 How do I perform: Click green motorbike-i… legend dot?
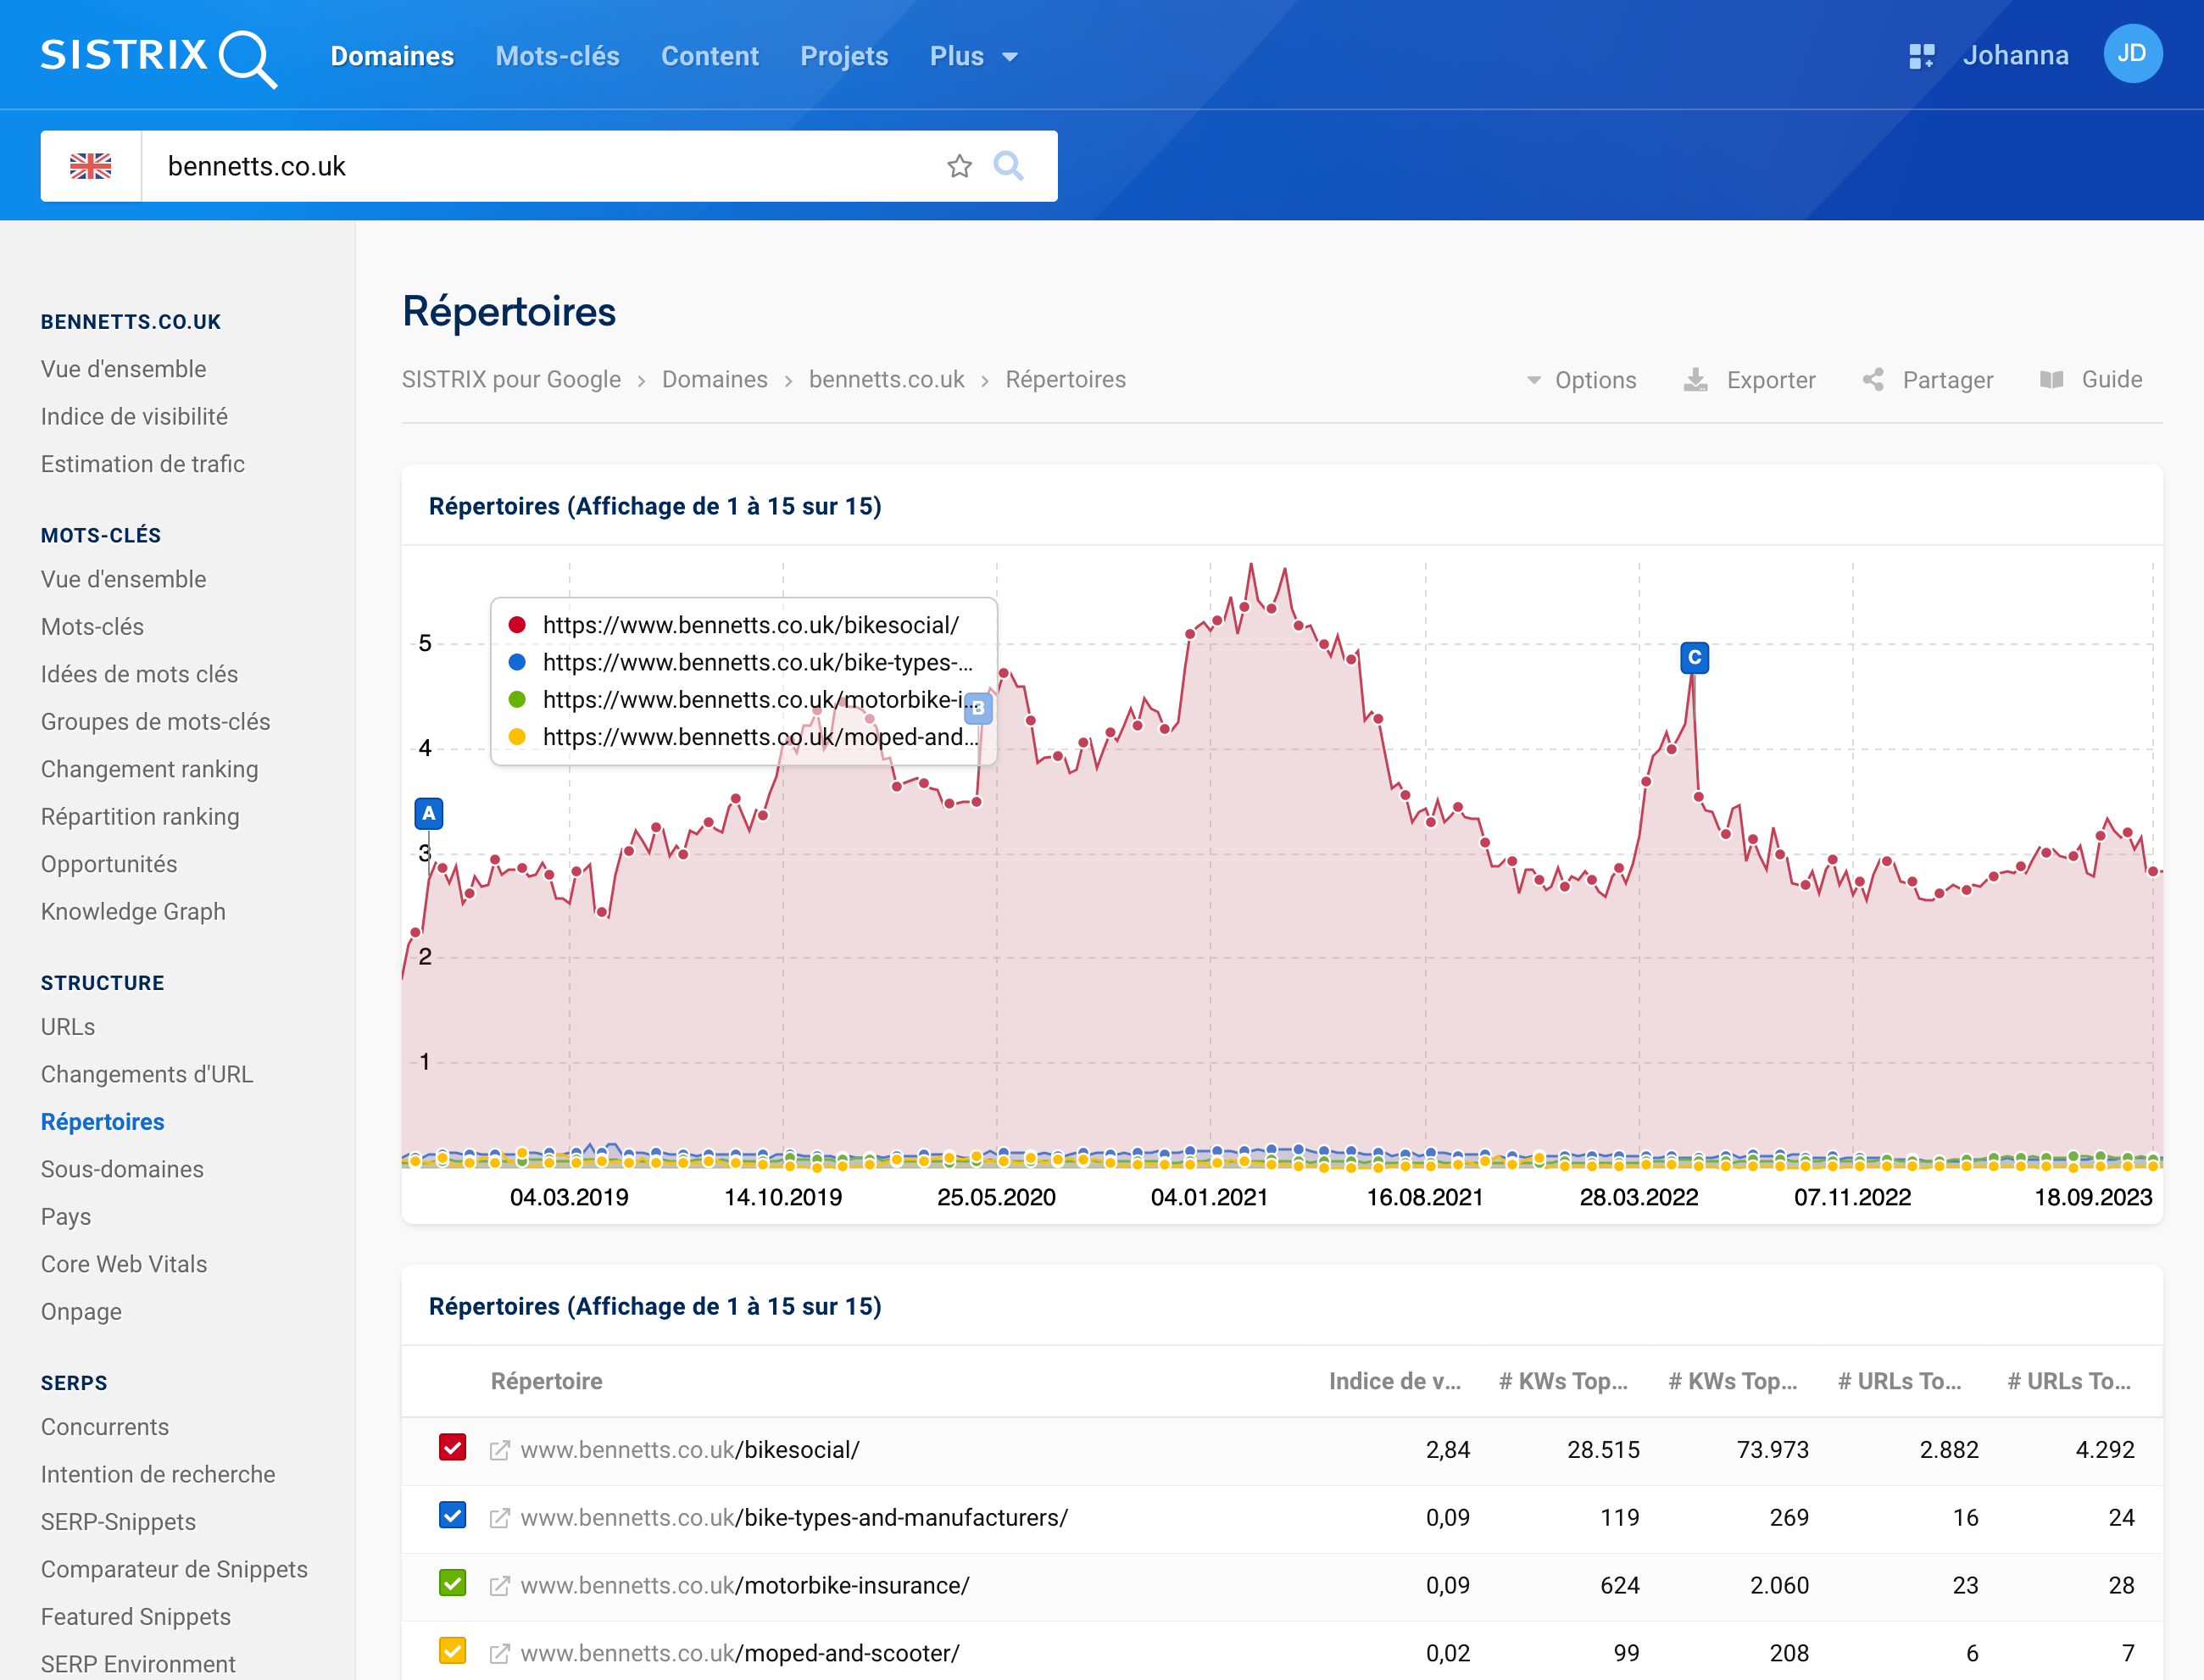[x=517, y=699]
